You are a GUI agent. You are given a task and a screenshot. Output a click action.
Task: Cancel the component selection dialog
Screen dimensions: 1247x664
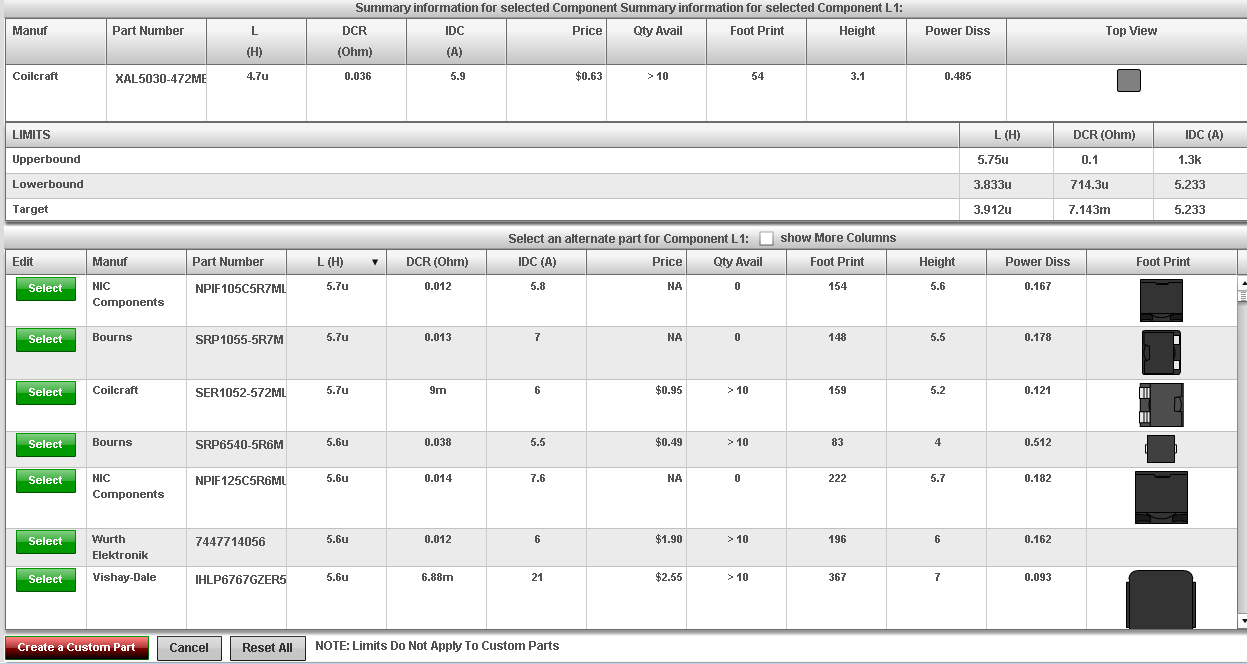(x=189, y=648)
